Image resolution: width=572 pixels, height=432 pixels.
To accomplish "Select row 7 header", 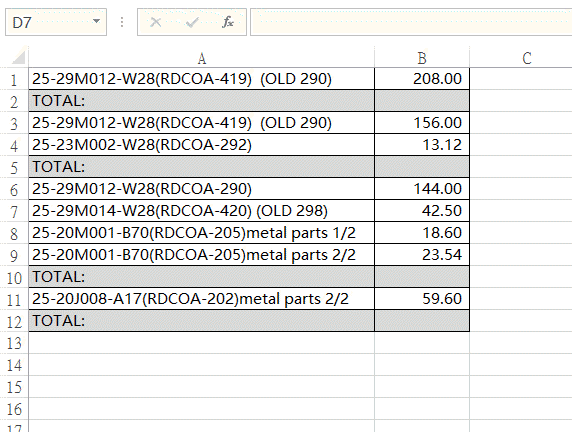I will pos(14,211).
